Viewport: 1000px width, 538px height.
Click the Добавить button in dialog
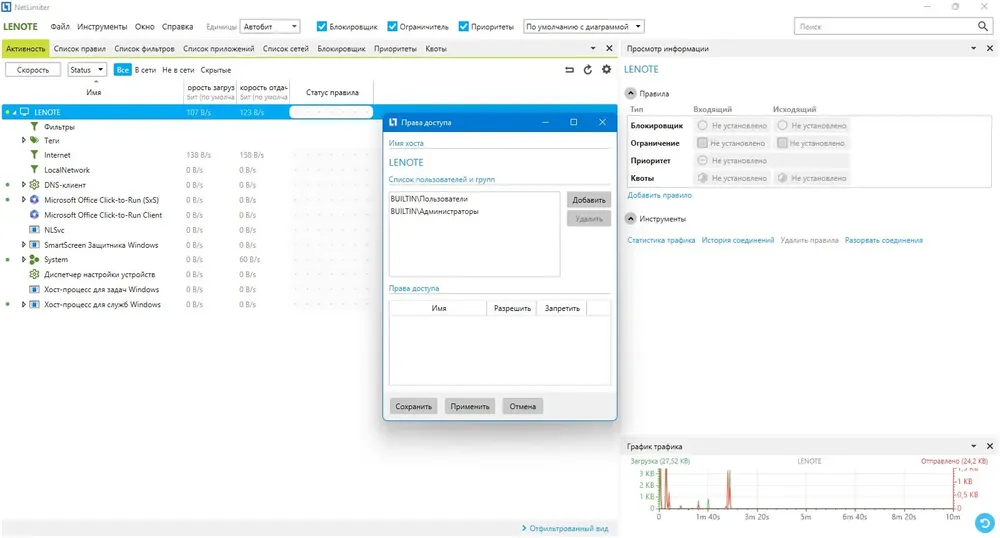click(x=589, y=200)
